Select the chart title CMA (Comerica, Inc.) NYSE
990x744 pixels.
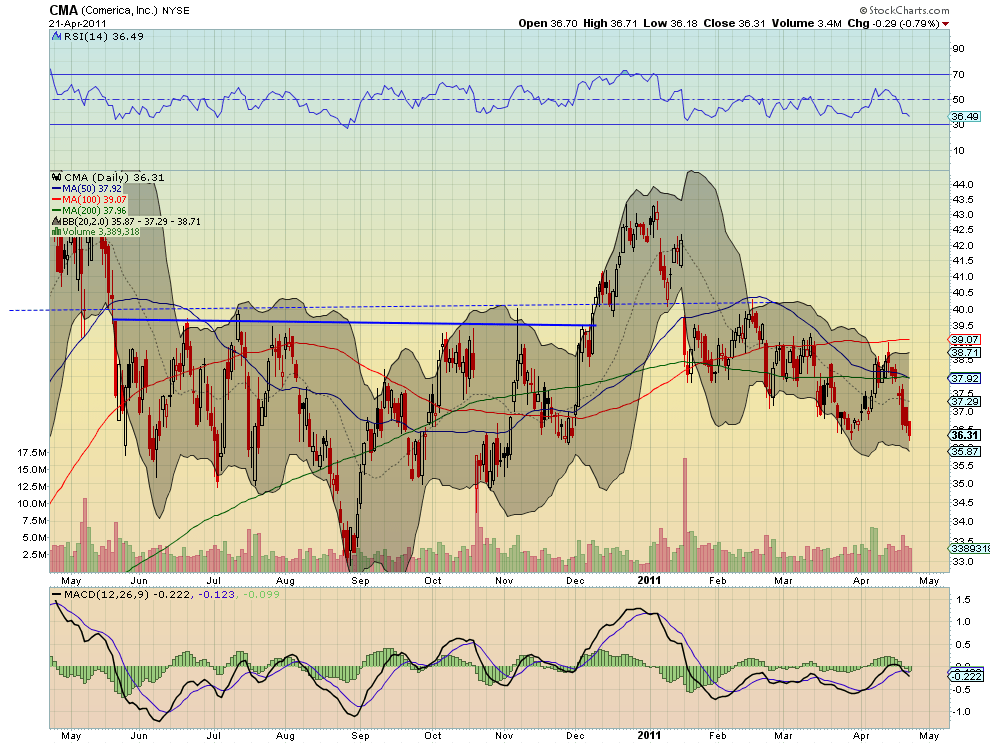[119, 10]
